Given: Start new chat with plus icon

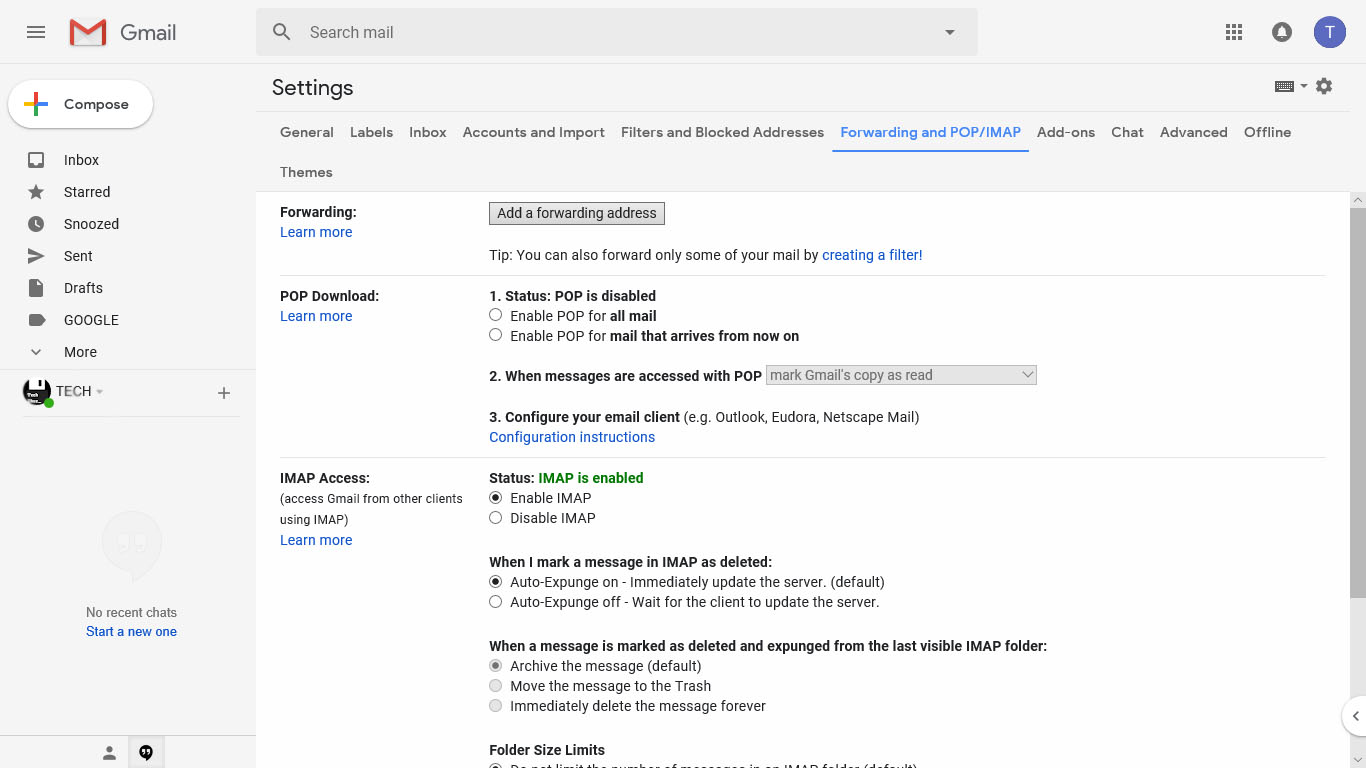Looking at the screenshot, I should 224,393.
